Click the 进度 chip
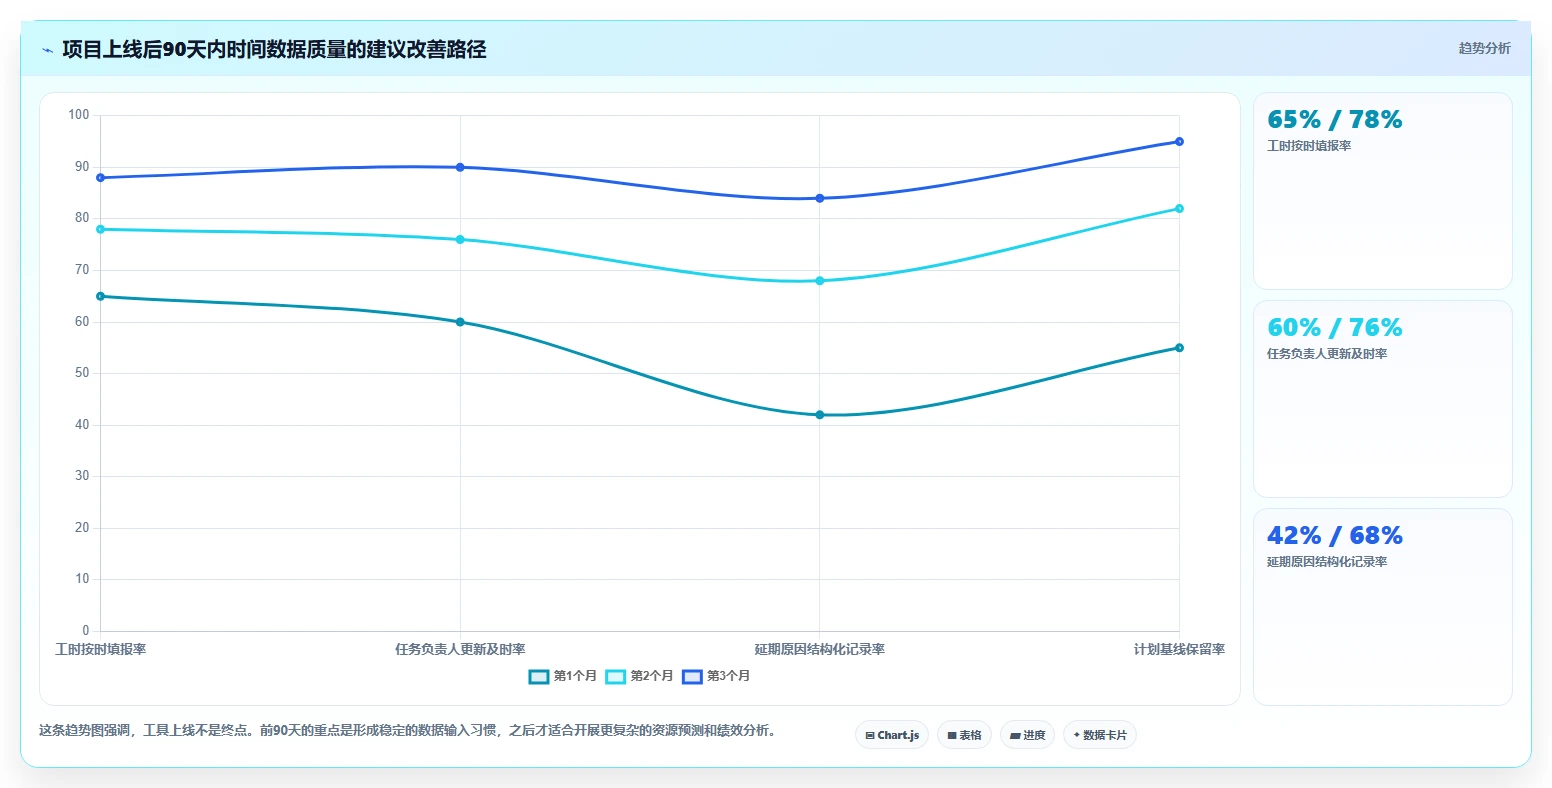Image resolution: width=1552 pixels, height=788 pixels. 1028,735
